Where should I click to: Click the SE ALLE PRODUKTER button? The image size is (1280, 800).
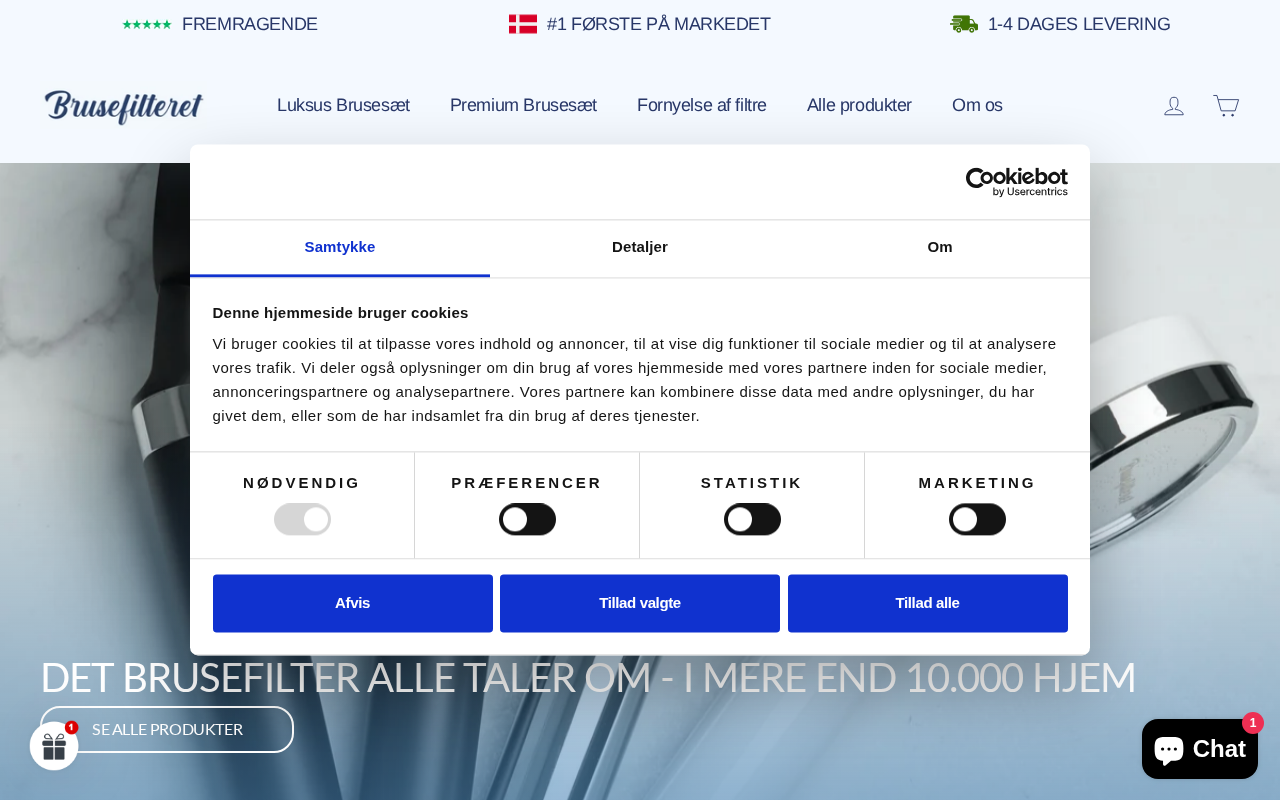[x=167, y=729]
